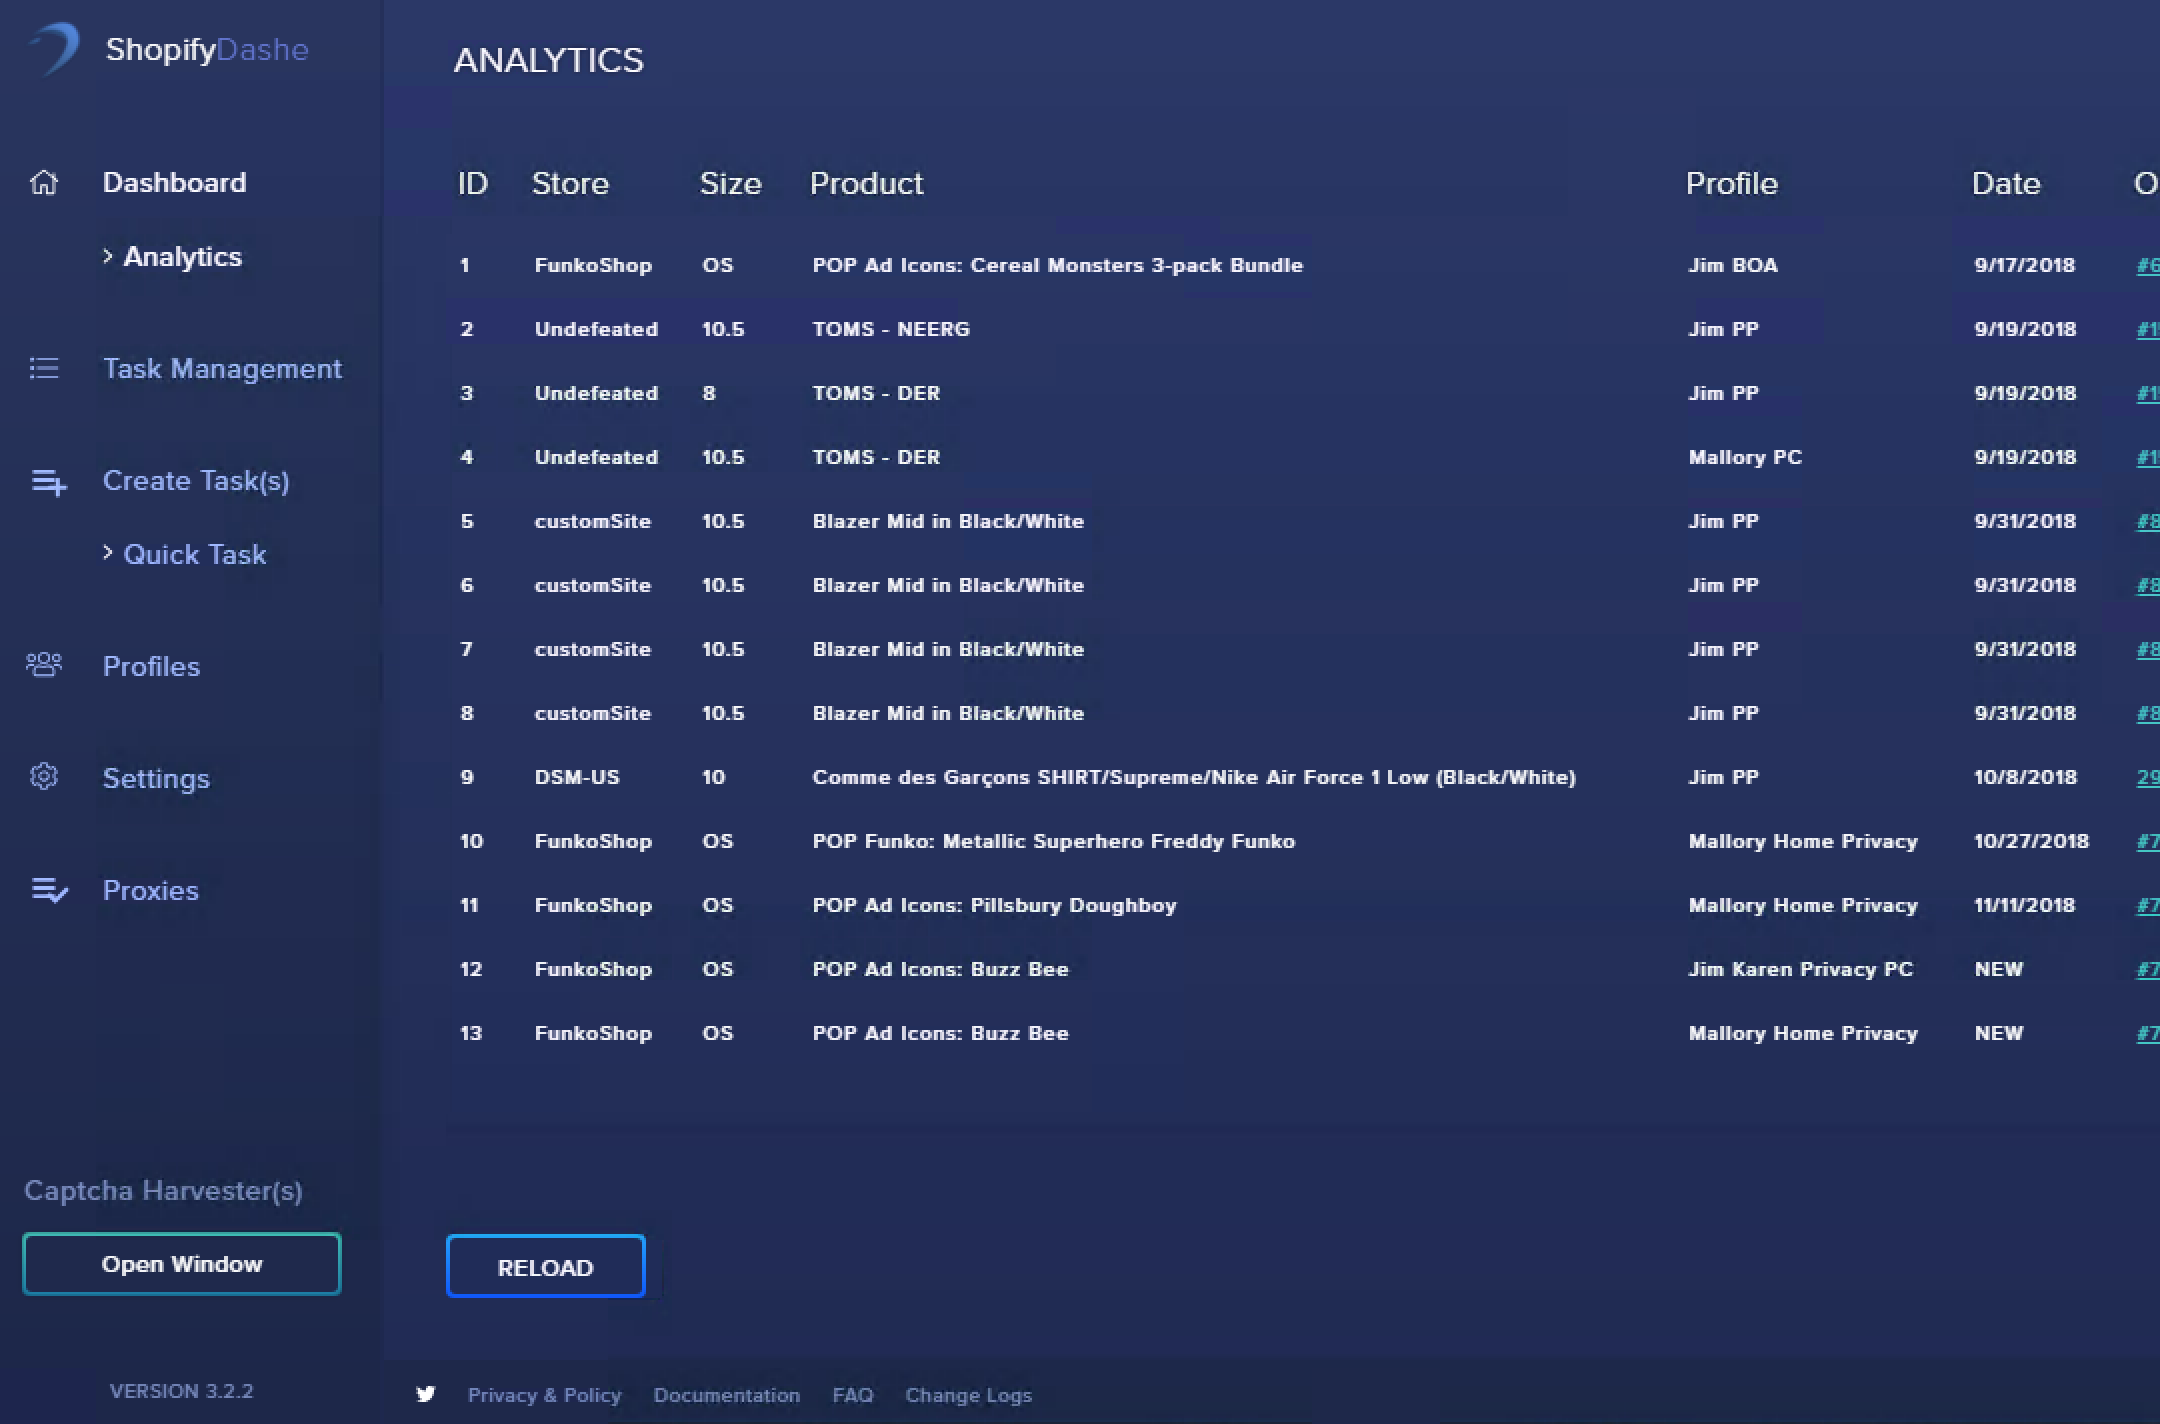Click the ID column header
Image resolution: width=2160 pixels, height=1424 pixels.
coord(472,184)
